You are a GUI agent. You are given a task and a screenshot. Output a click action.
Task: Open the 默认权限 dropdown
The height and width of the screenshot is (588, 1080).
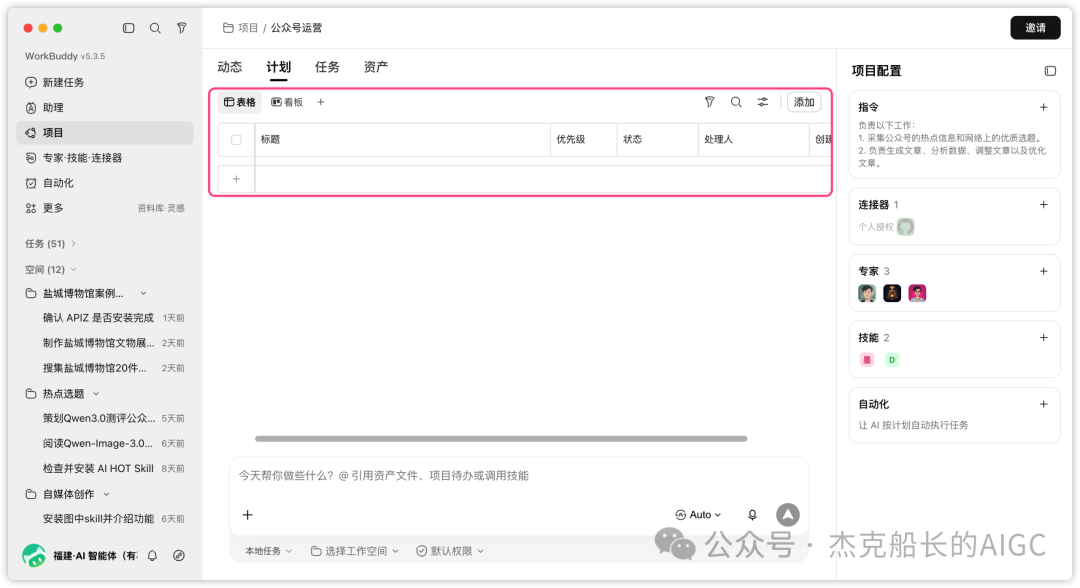450,551
